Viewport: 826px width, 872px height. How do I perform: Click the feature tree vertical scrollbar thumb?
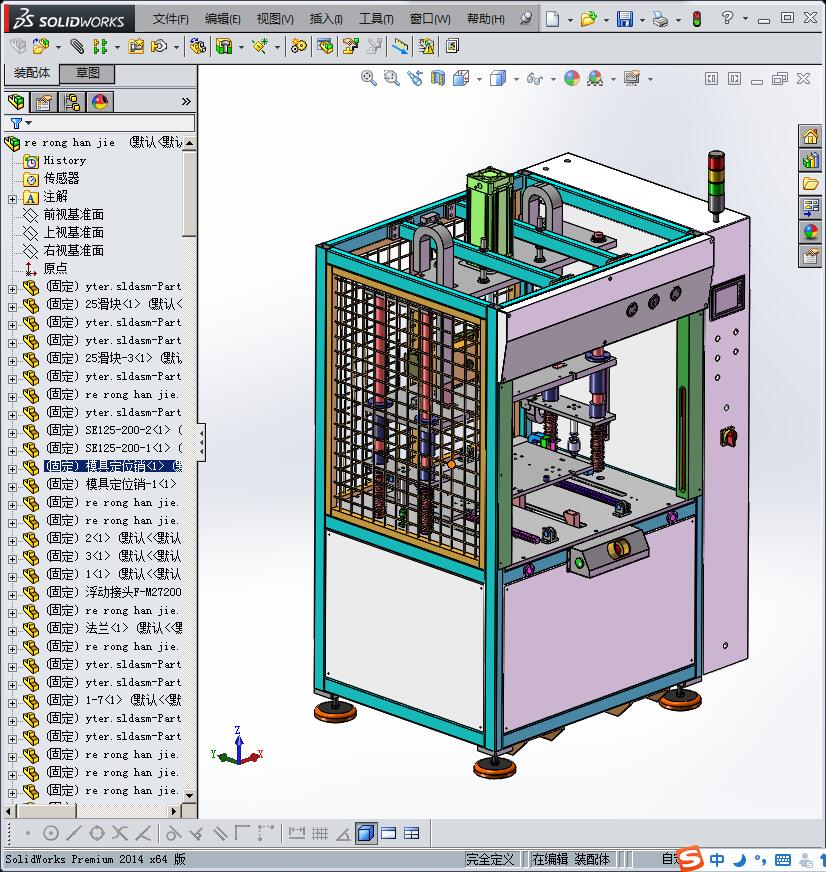(189, 194)
